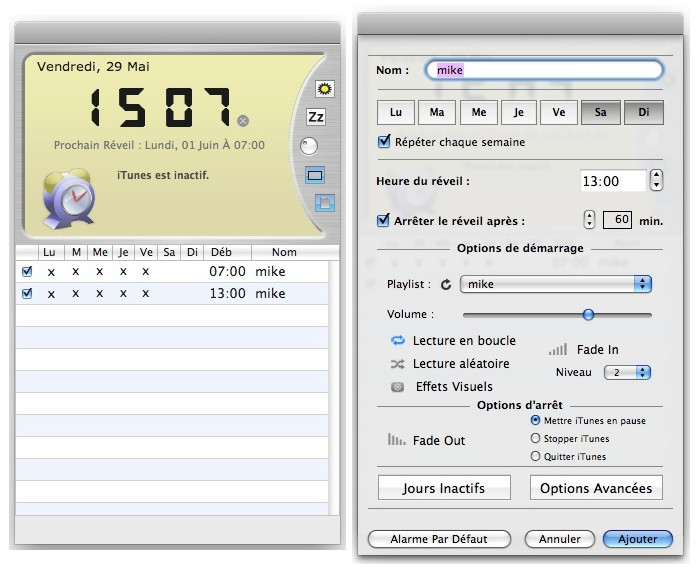Click the Lecture aléatoire label
Viewport: 700px width, 574px height.
pyautogui.click(x=461, y=364)
